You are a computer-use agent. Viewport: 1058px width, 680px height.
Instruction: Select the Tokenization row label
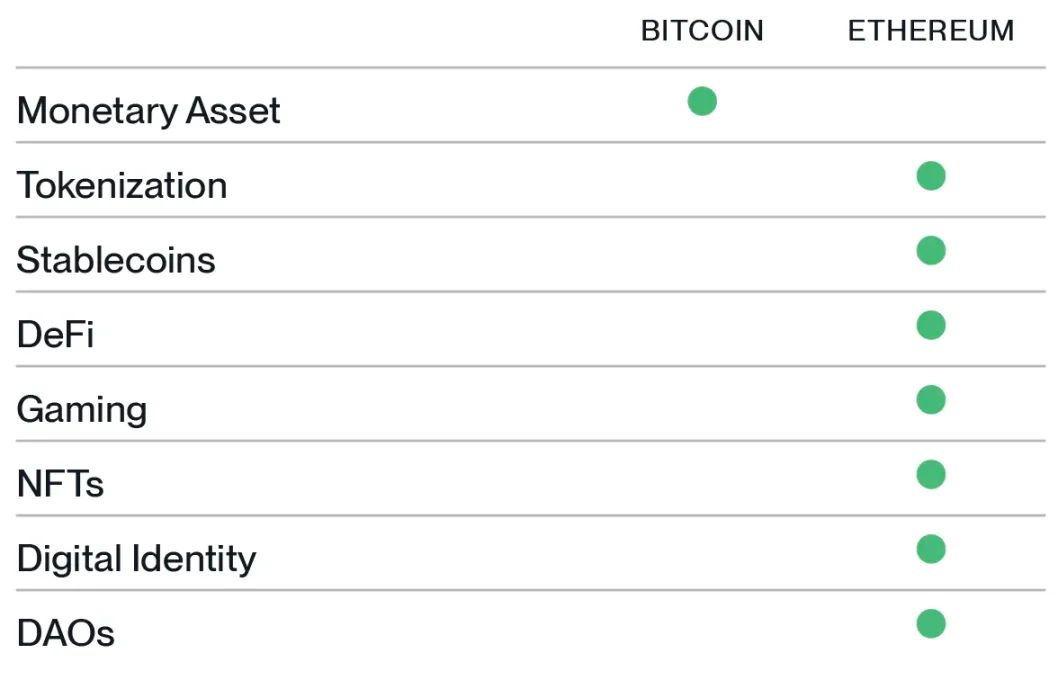122,186
